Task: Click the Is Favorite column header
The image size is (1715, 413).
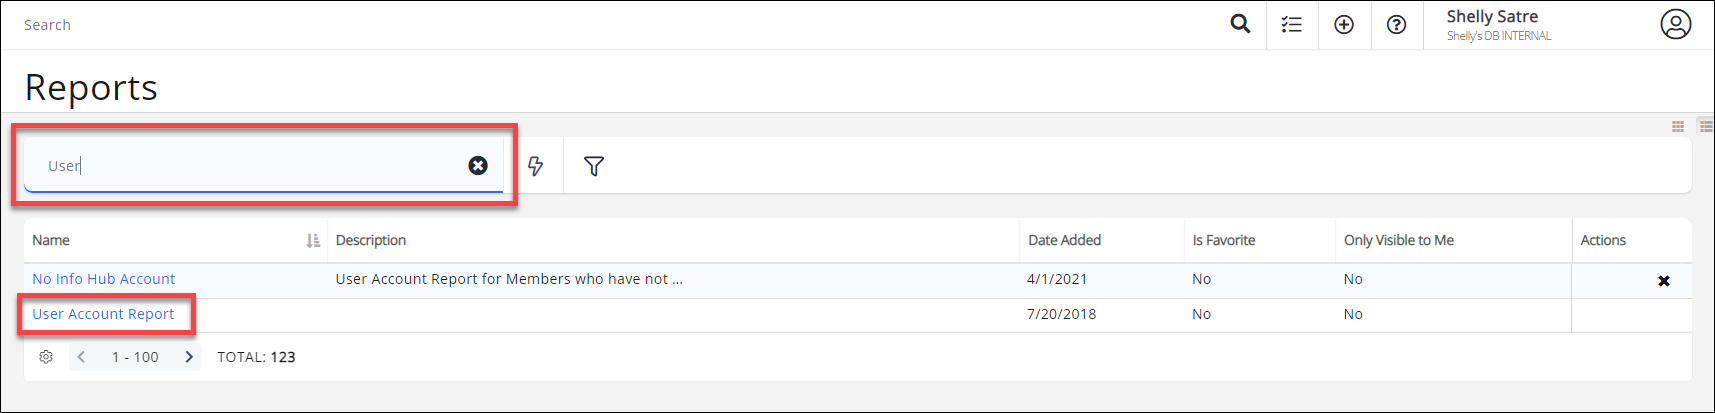Action: pyautogui.click(x=1223, y=240)
